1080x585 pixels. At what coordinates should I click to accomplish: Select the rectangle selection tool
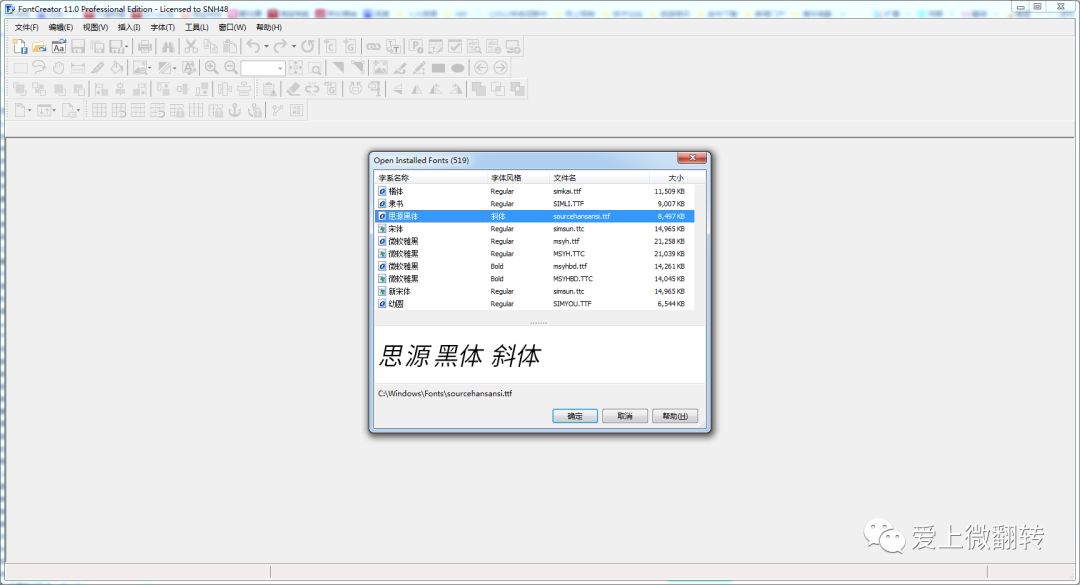[x=20, y=68]
